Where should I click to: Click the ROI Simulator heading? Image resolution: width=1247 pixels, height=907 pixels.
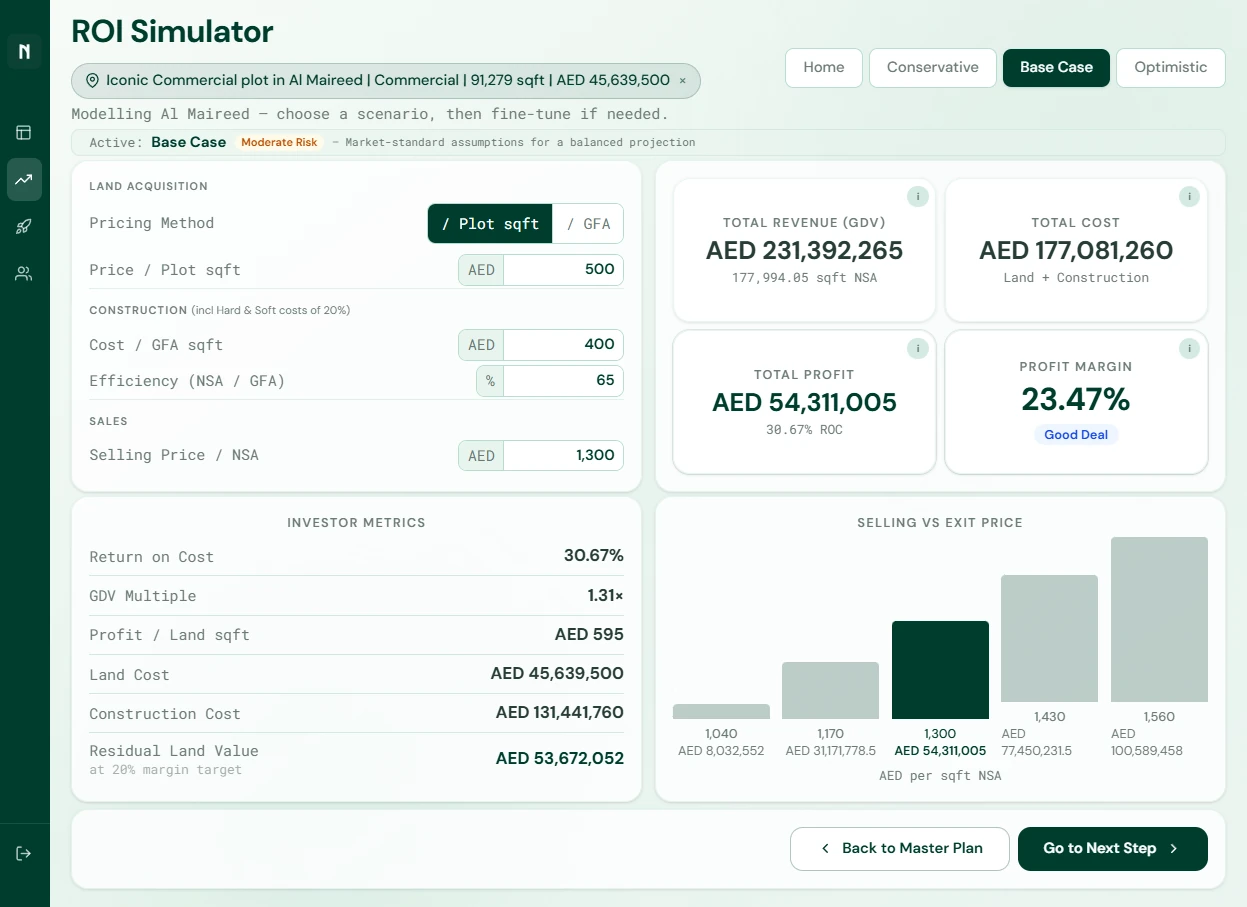(172, 31)
